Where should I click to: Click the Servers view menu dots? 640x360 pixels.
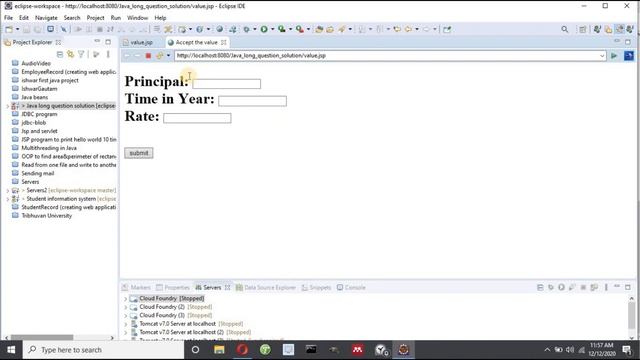pyautogui.click(x=606, y=287)
